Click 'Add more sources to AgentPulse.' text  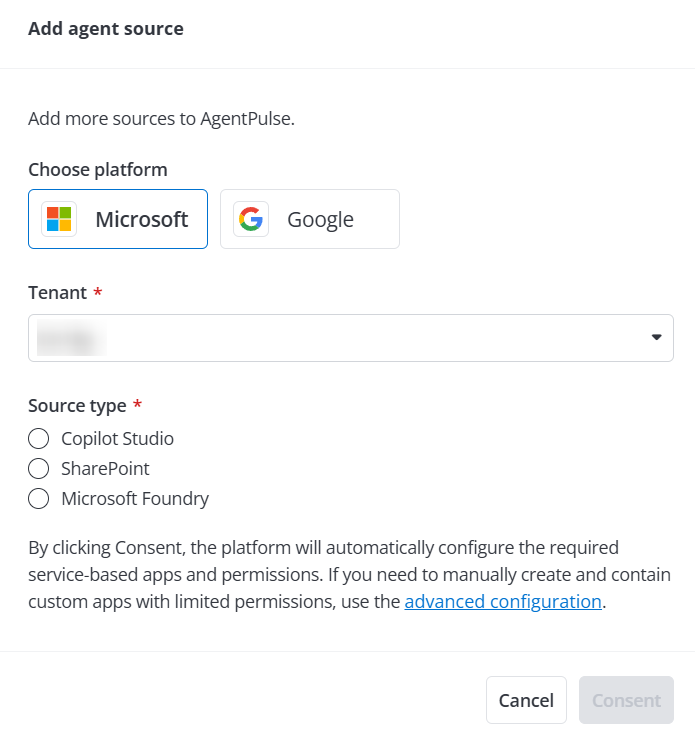[161, 119]
